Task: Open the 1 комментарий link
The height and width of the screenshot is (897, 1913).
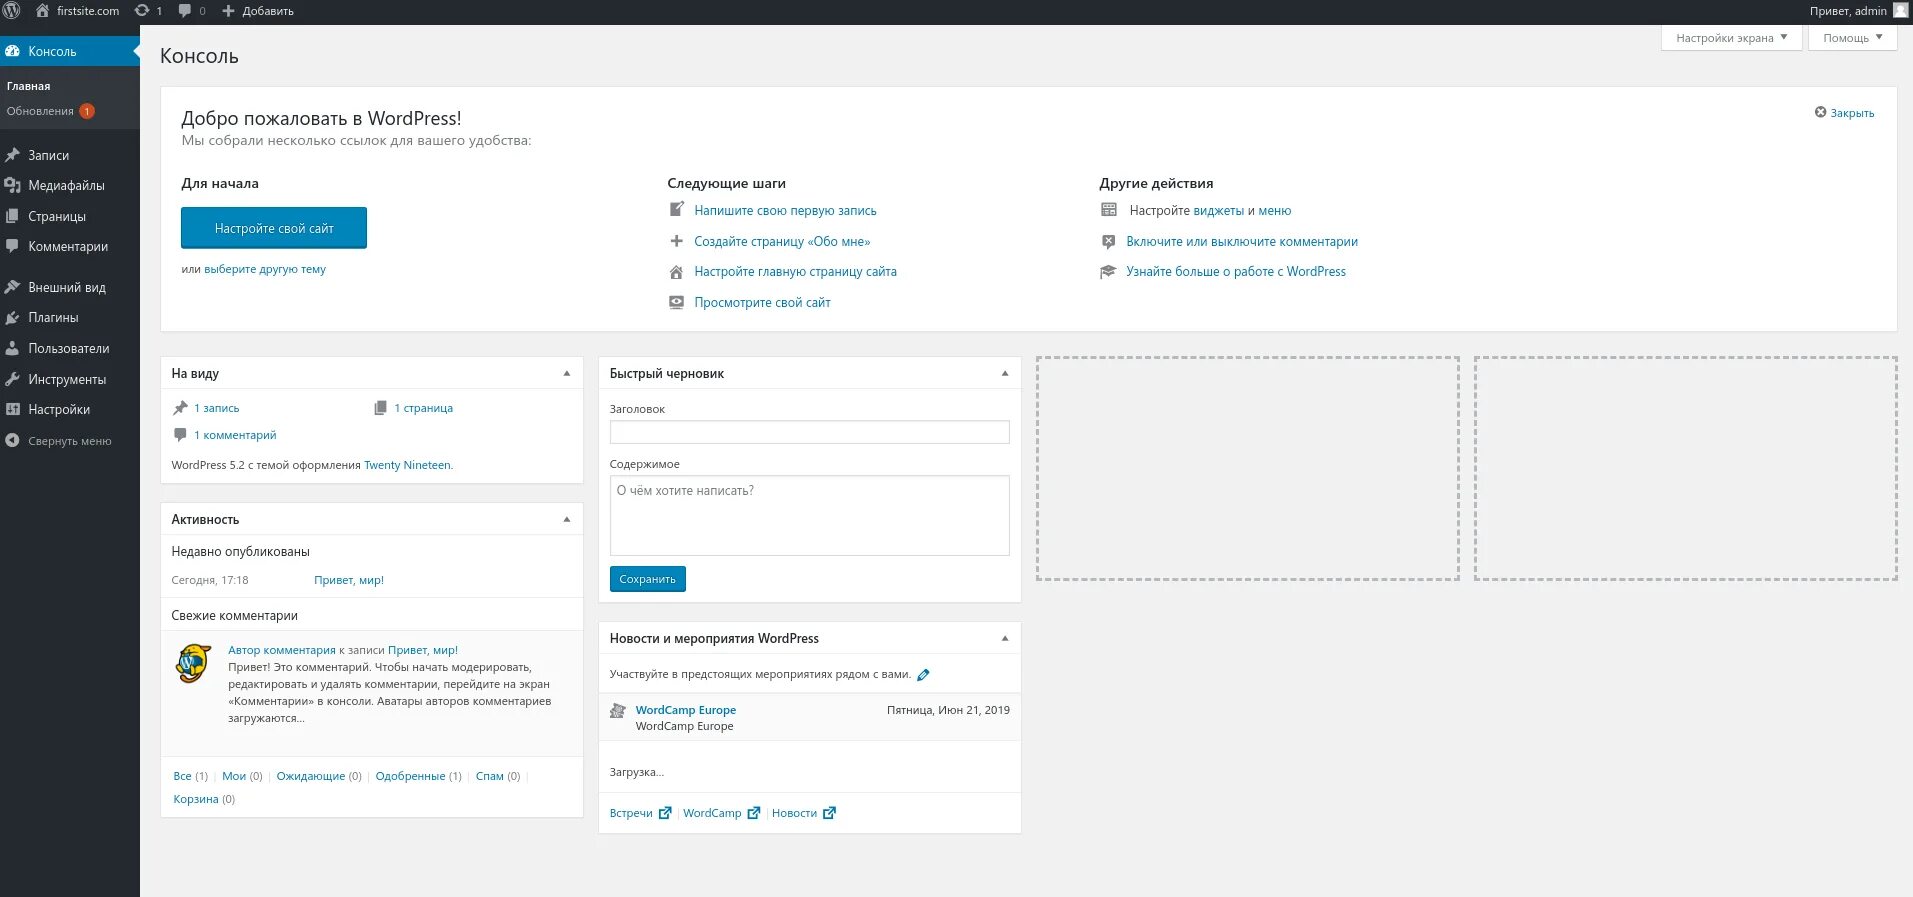Action: (x=235, y=435)
